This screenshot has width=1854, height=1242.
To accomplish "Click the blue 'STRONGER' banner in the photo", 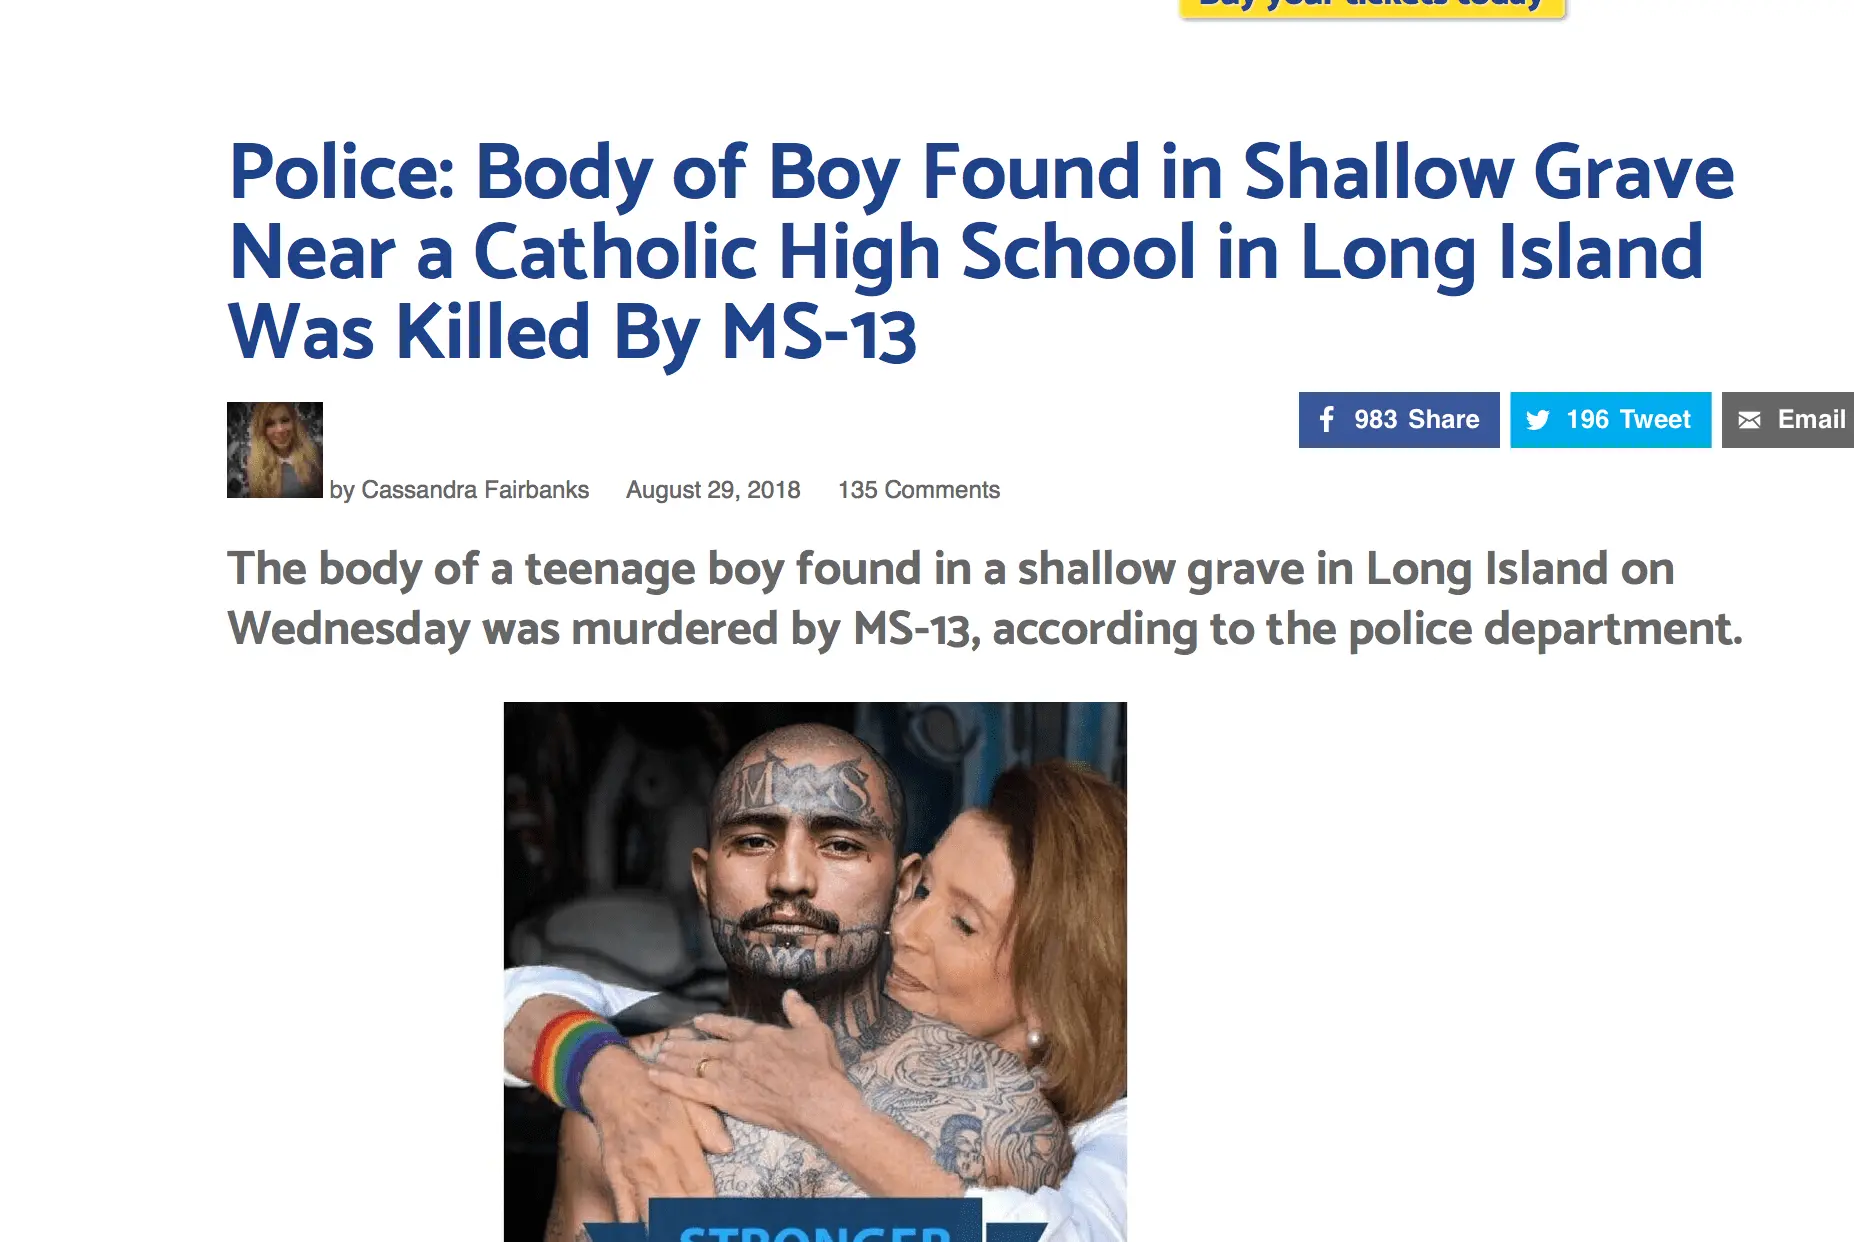I will point(815,1220).
